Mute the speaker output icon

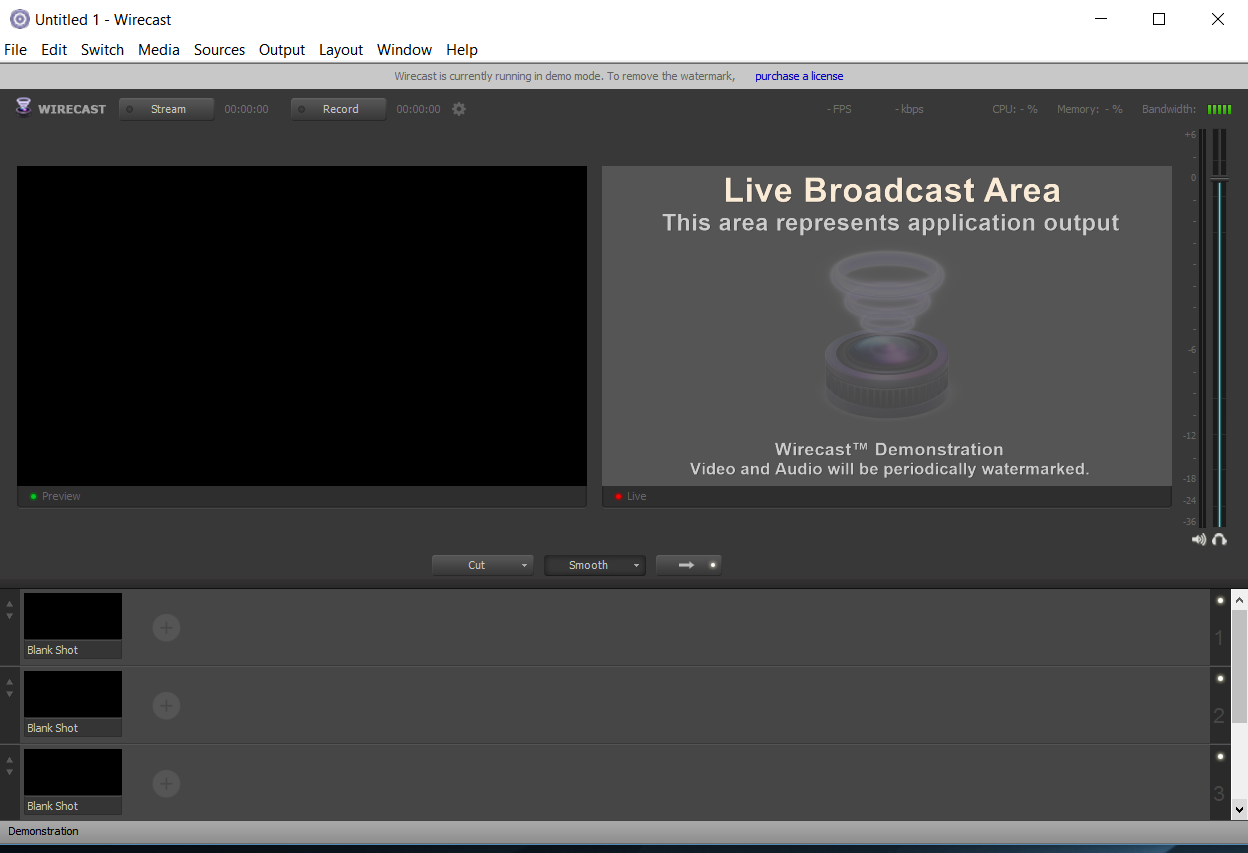coord(1199,539)
